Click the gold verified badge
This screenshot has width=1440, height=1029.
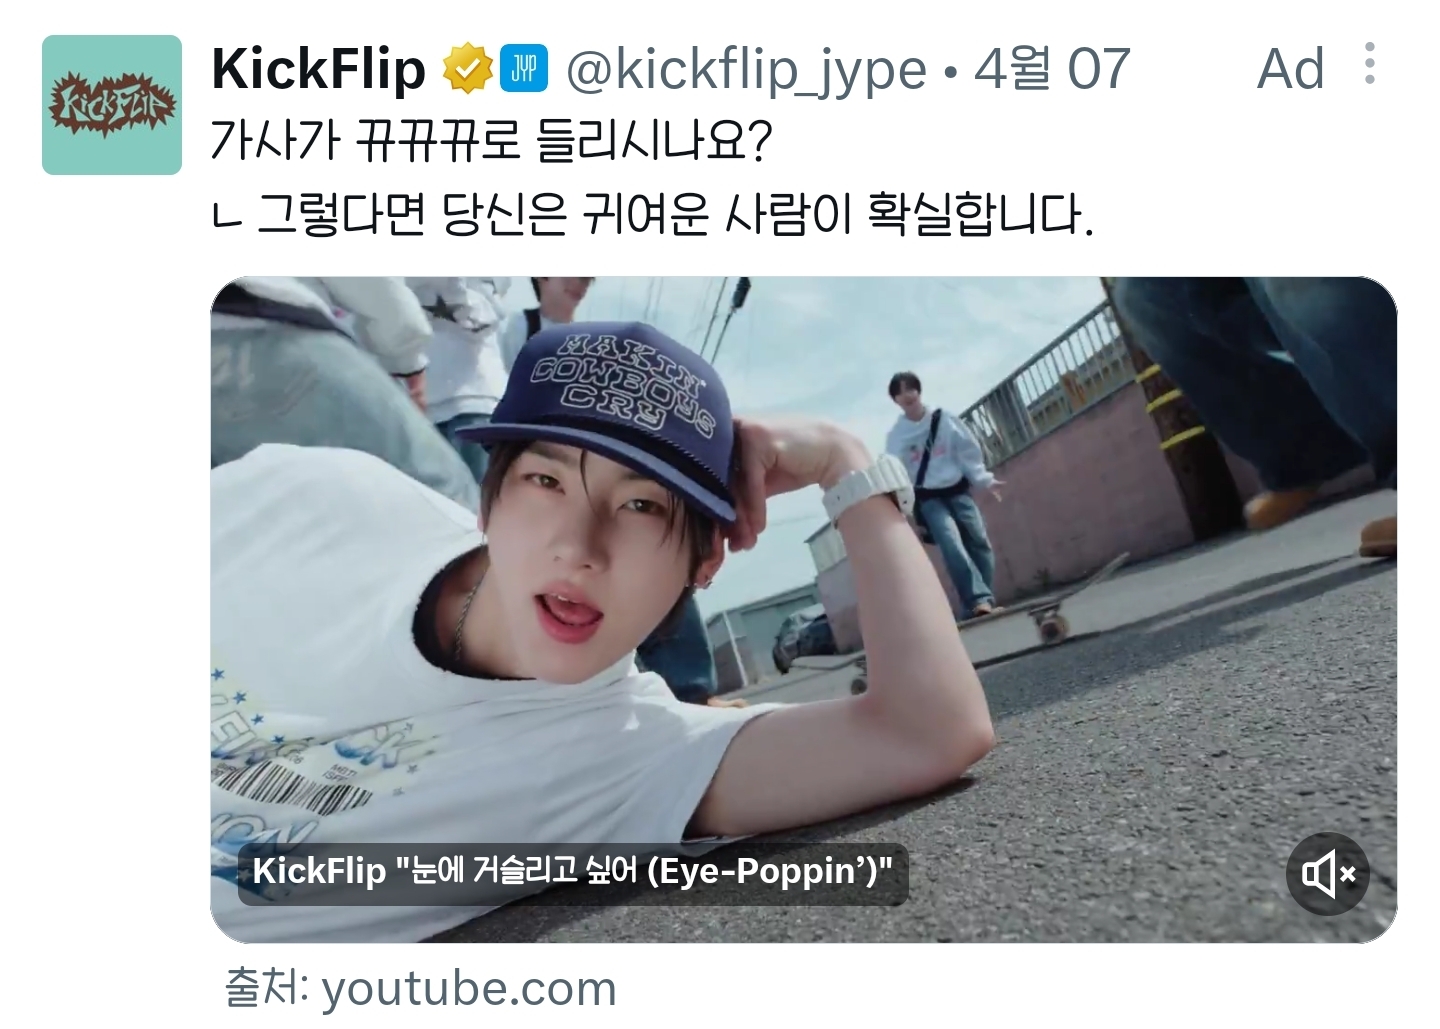coord(468,69)
